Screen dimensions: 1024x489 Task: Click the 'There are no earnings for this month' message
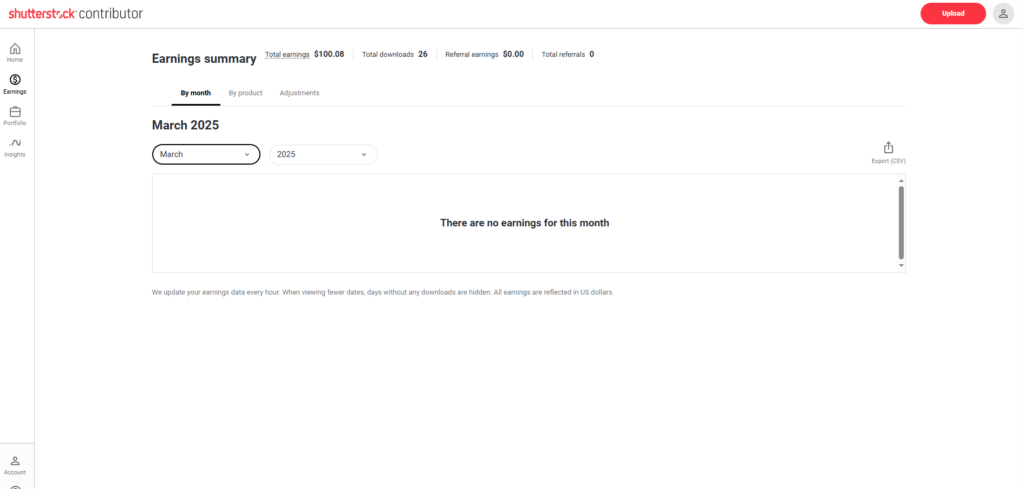pos(524,223)
